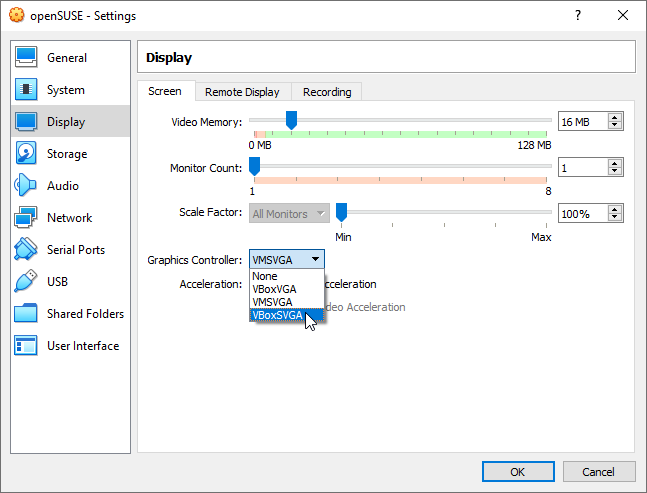Select the Shared Folders icon
The width and height of the screenshot is (647, 493).
click(x=27, y=314)
